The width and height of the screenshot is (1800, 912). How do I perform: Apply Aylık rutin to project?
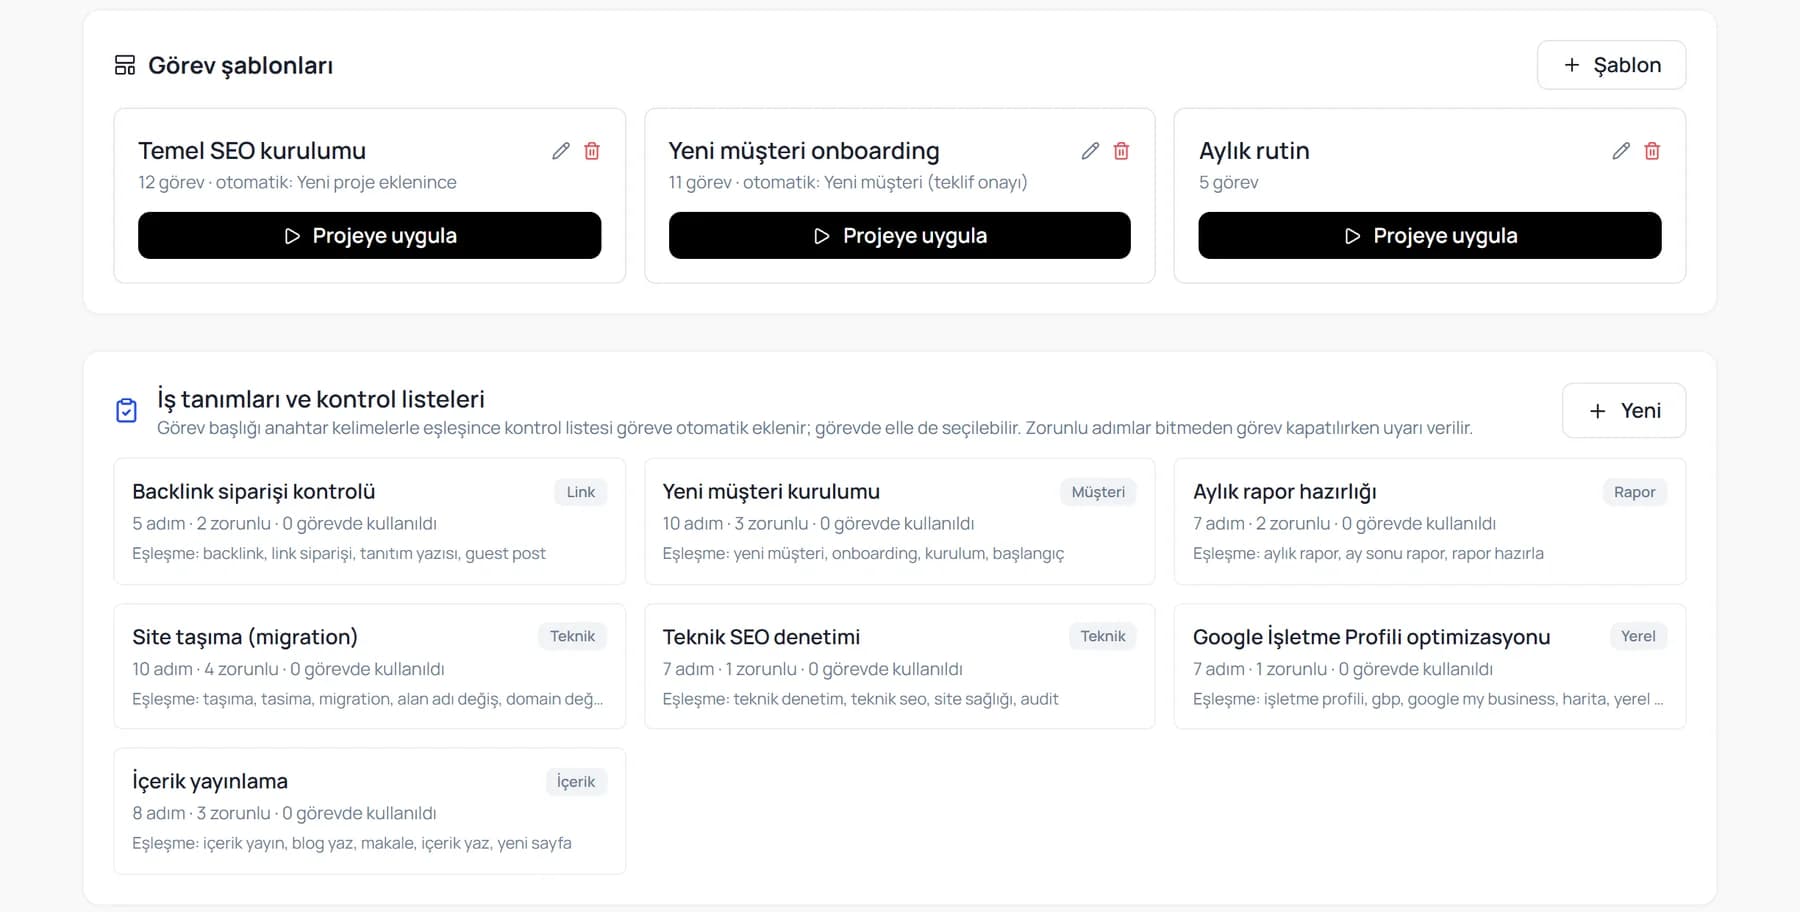[x=1430, y=236]
